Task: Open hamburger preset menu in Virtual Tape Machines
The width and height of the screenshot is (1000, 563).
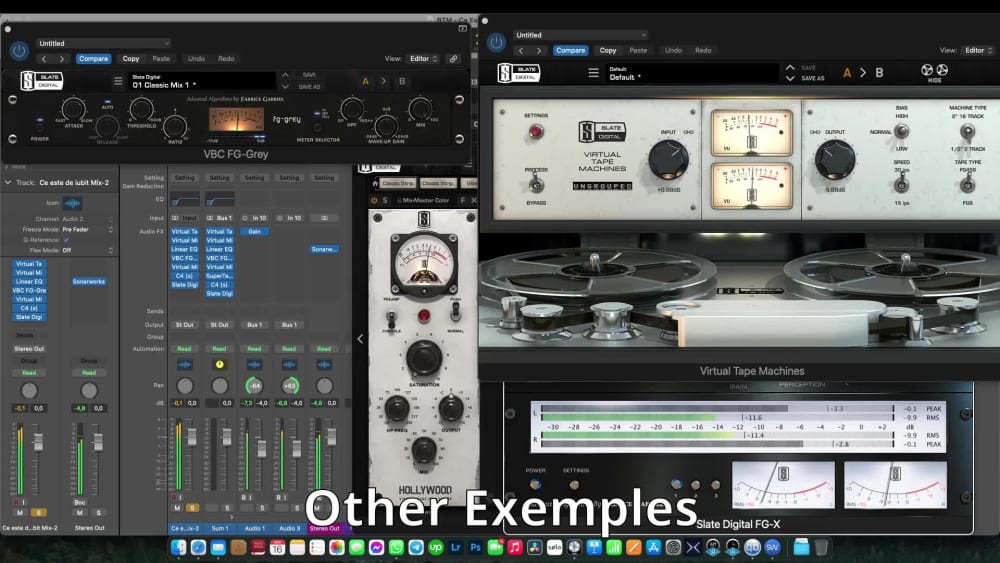Action: [x=593, y=73]
